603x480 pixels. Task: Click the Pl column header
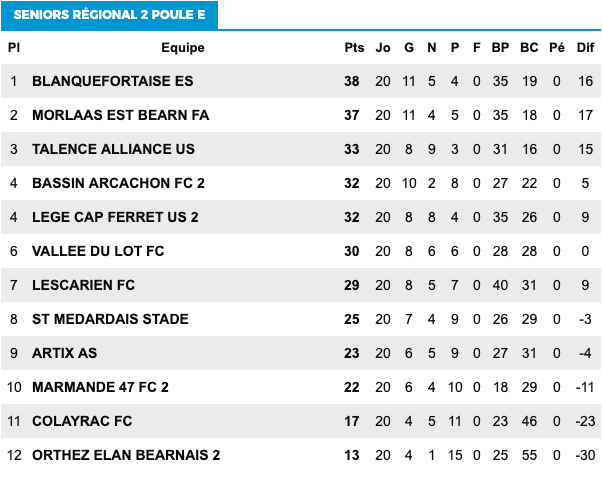pyautogui.click(x=14, y=48)
